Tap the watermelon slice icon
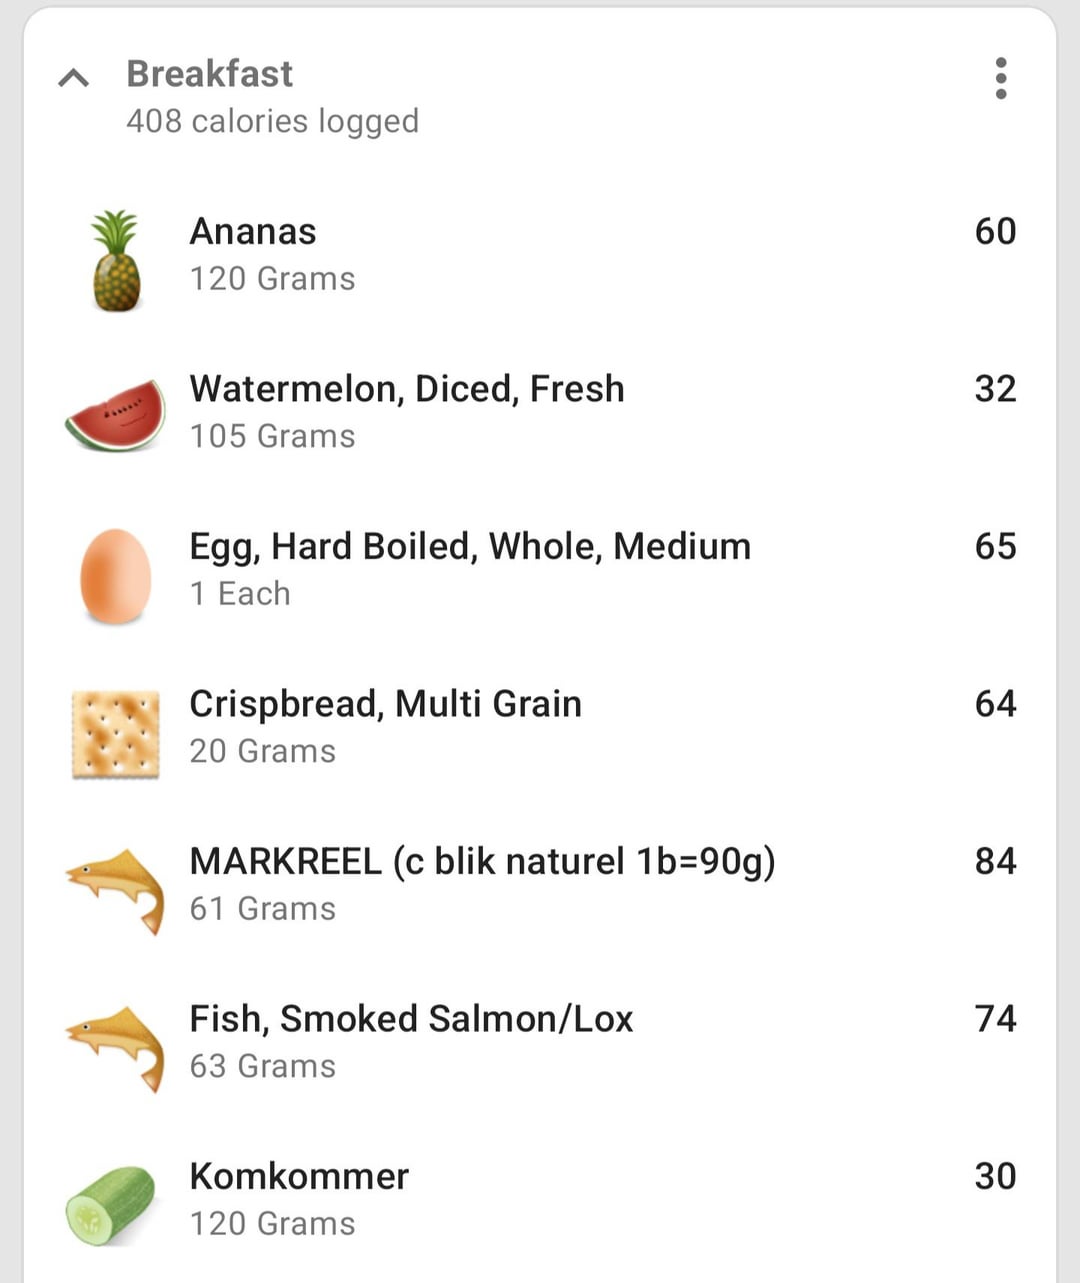The height and width of the screenshot is (1283, 1080). (115, 415)
